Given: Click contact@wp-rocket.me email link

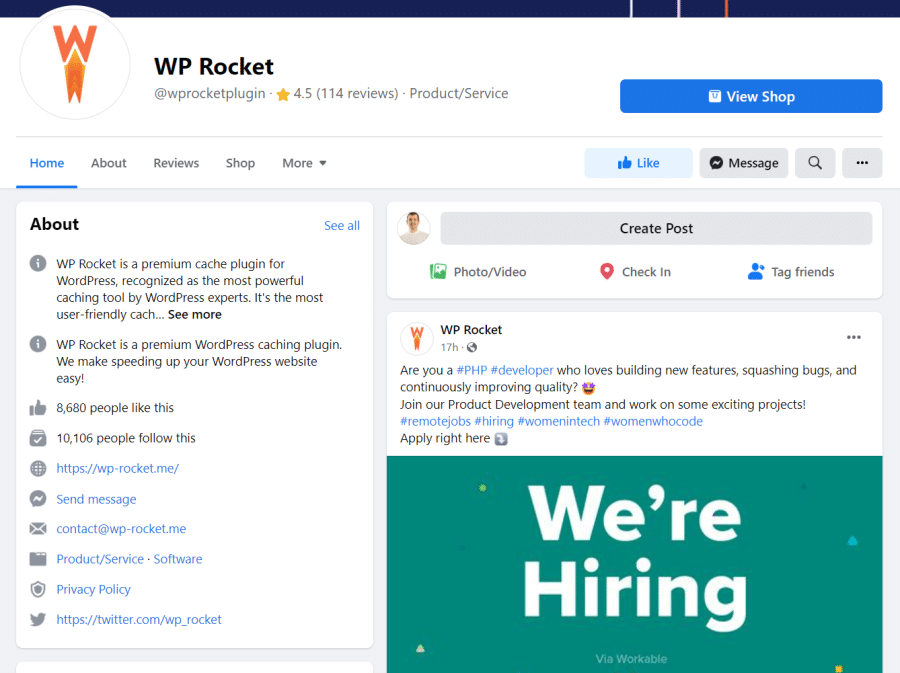Looking at the screenshot, I should pyautogui.click(x=121, y=529).
